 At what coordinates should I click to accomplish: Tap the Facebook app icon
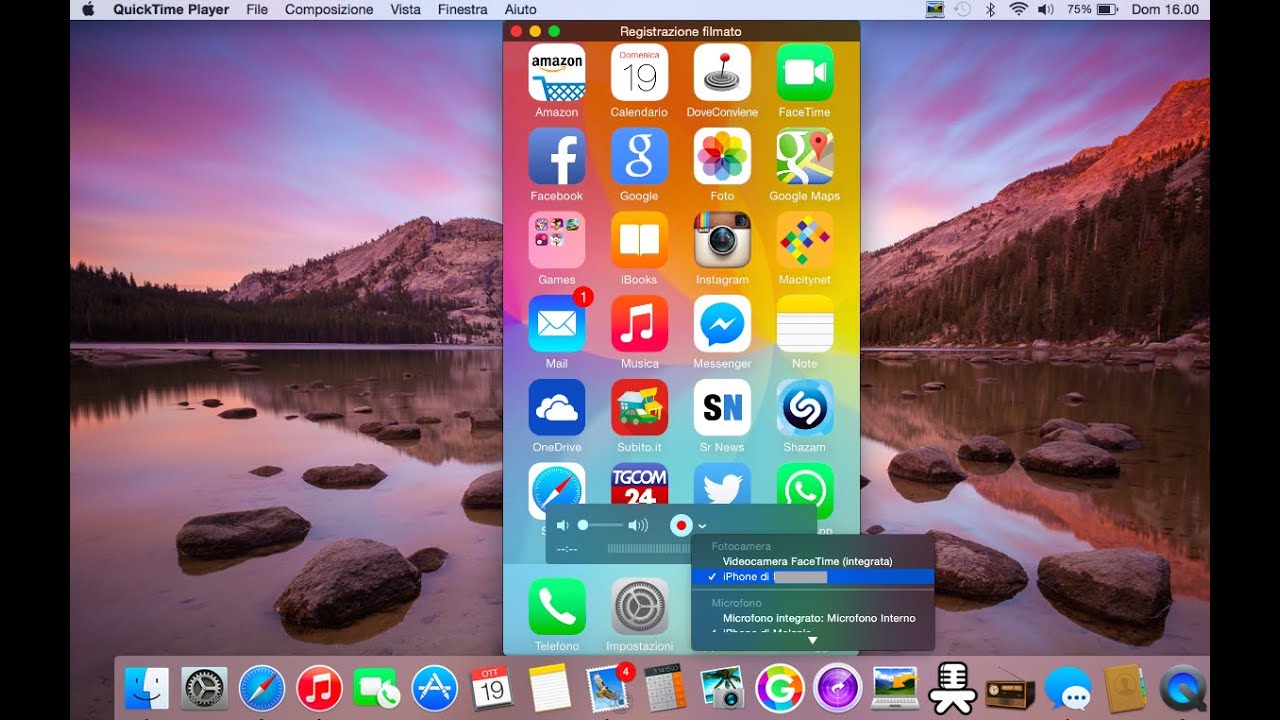click(x=557, y=156)
